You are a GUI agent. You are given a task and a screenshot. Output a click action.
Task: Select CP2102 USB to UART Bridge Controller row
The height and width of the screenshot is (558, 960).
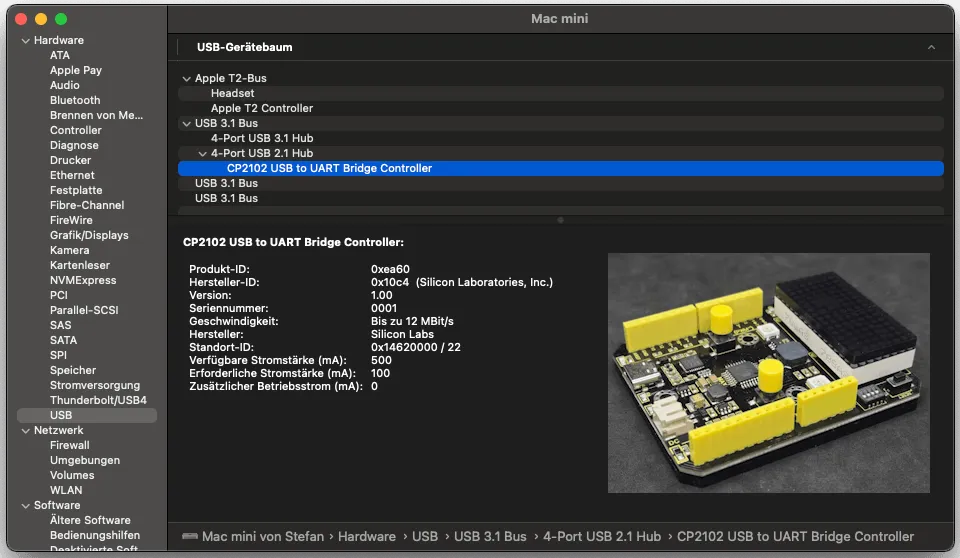[x=561, y=168]
